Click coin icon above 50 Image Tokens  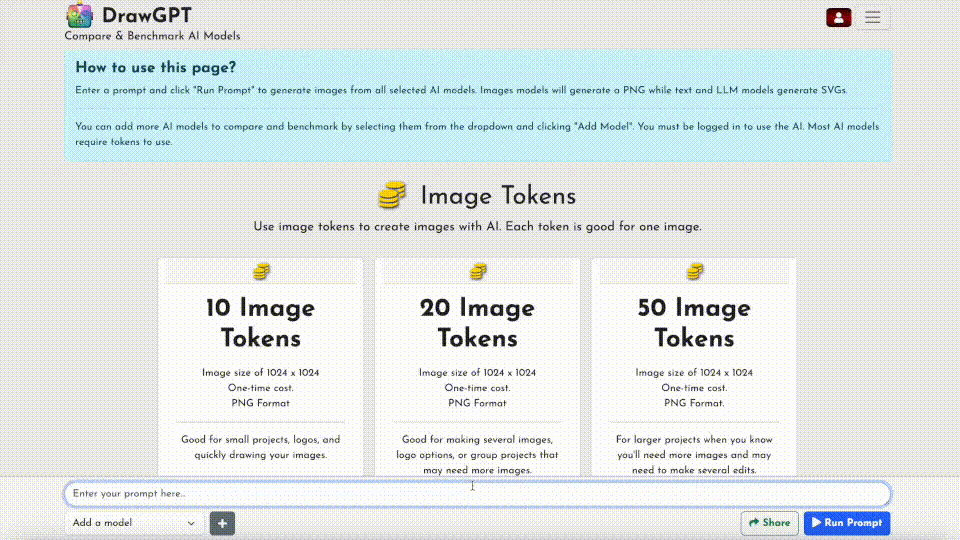694,272
